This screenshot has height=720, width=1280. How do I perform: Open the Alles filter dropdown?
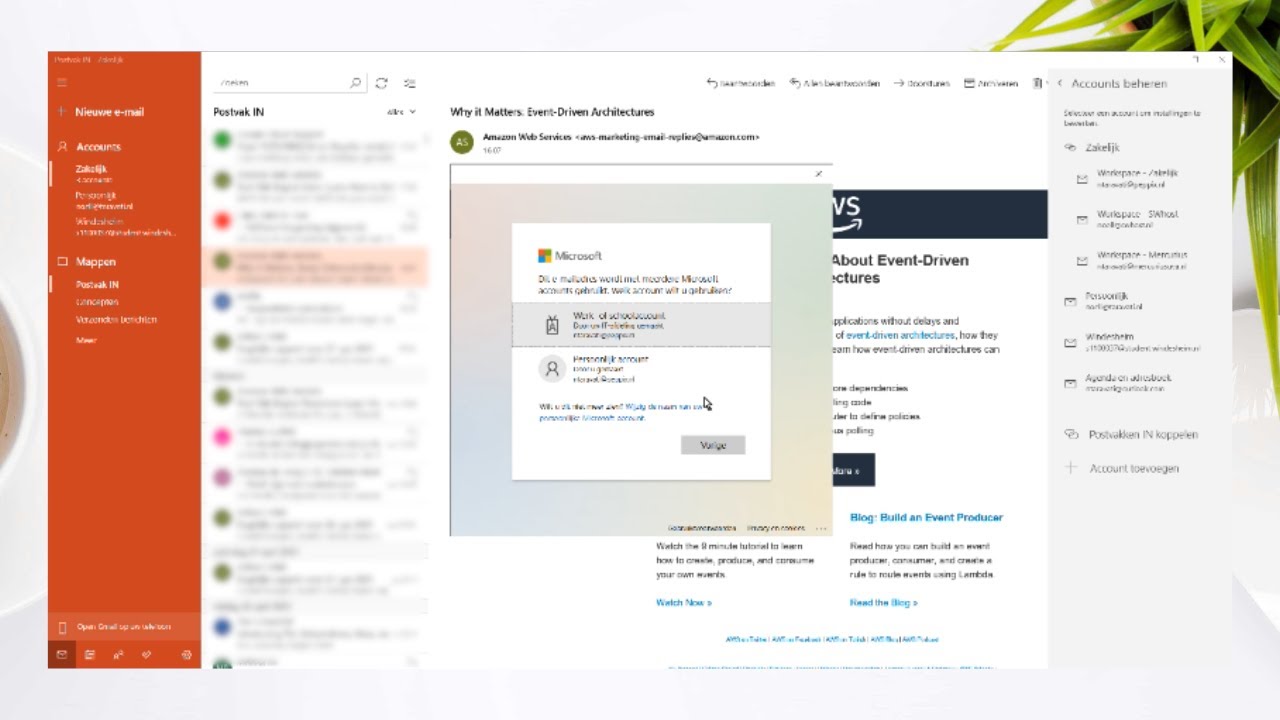point(401,112)
